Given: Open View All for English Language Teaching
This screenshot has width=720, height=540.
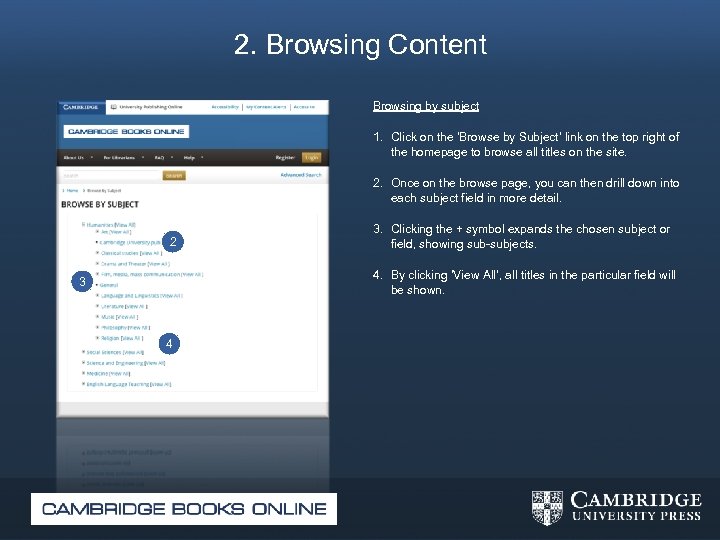Looking at the screenshot, I should (x=161, y=384).
